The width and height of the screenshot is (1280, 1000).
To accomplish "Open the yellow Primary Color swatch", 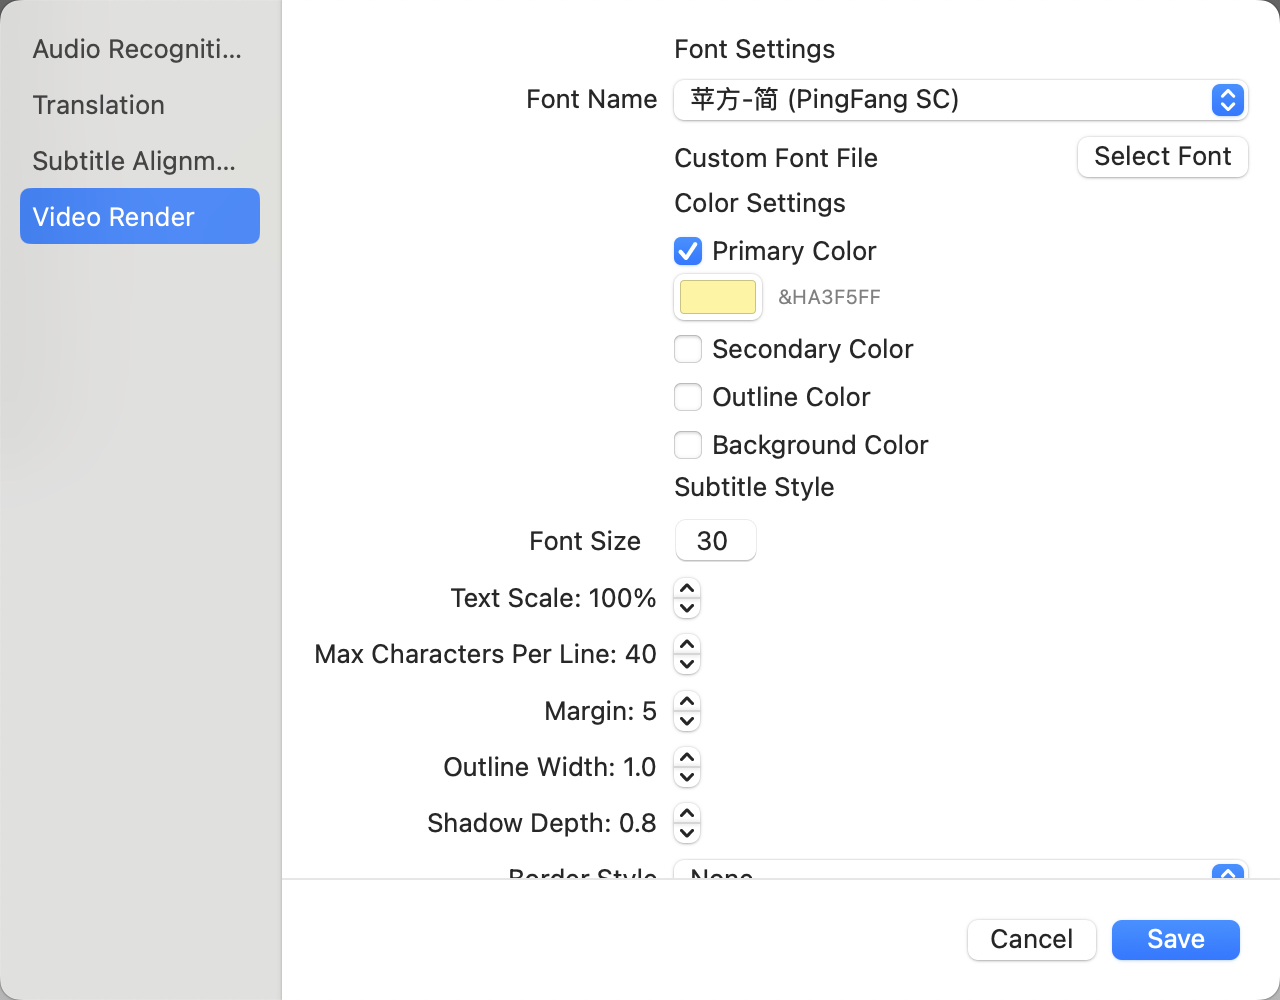I will [x=718, y=297].
